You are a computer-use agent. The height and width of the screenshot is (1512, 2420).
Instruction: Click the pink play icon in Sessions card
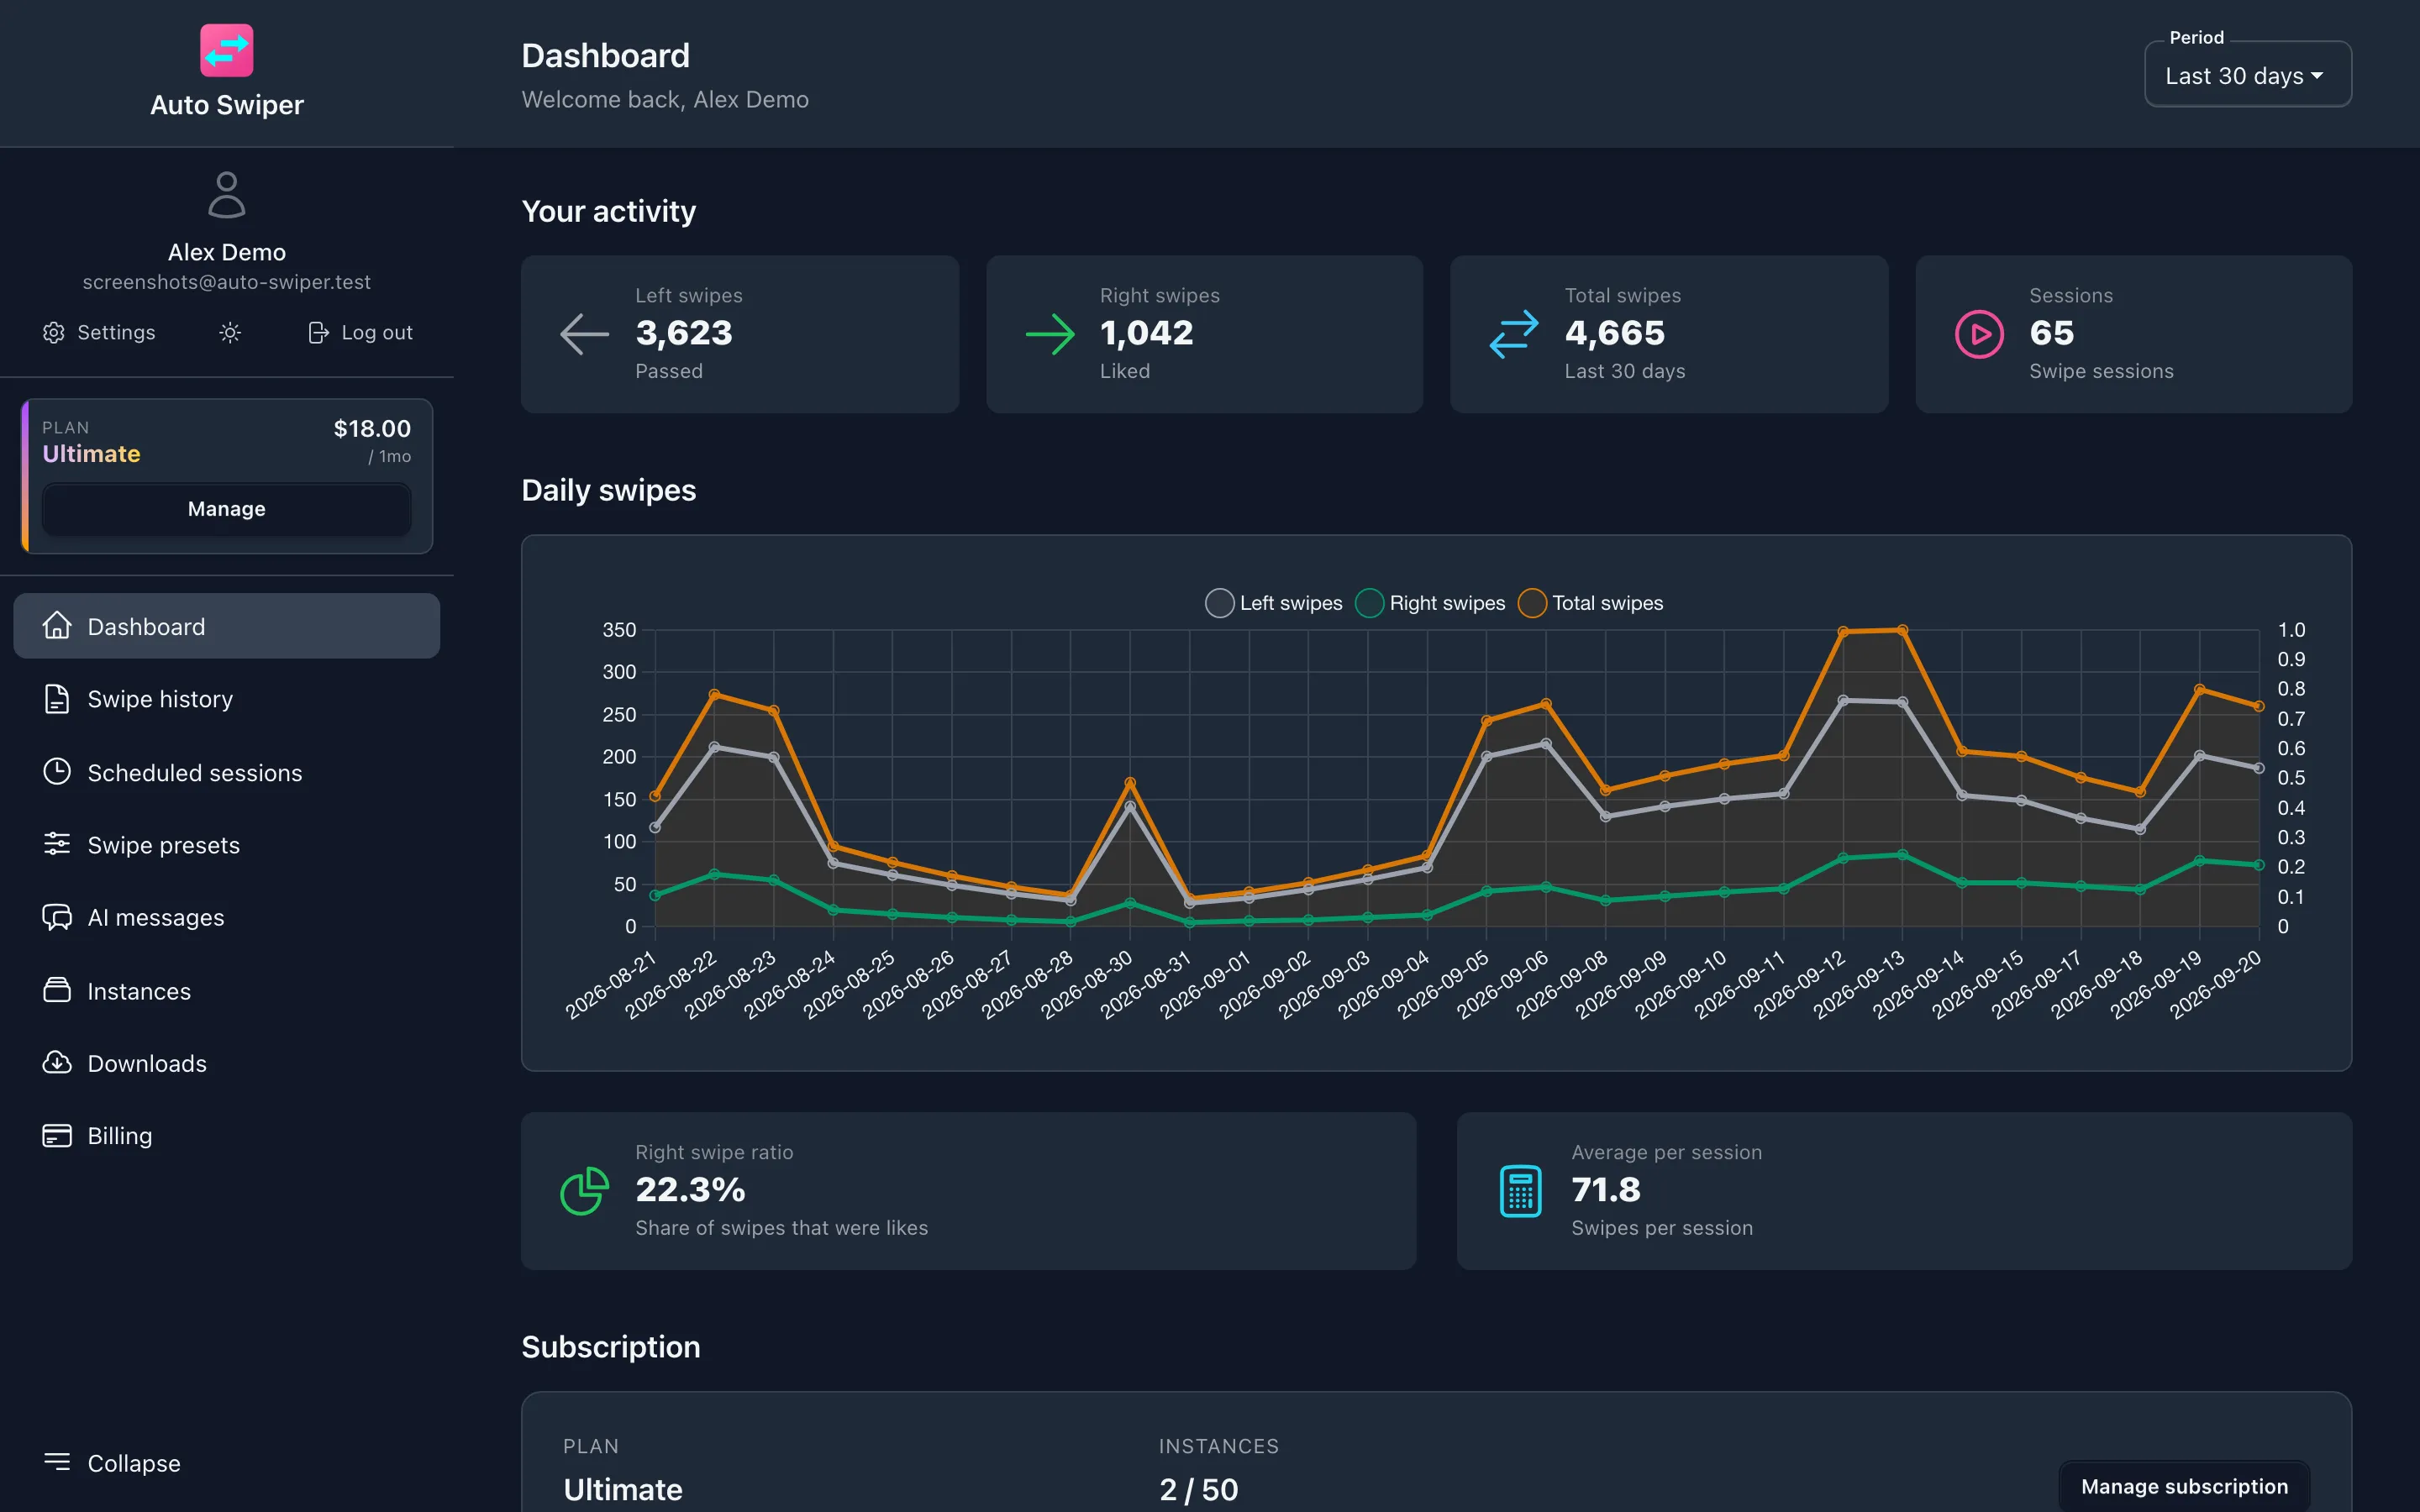(x=1979, y=334)
